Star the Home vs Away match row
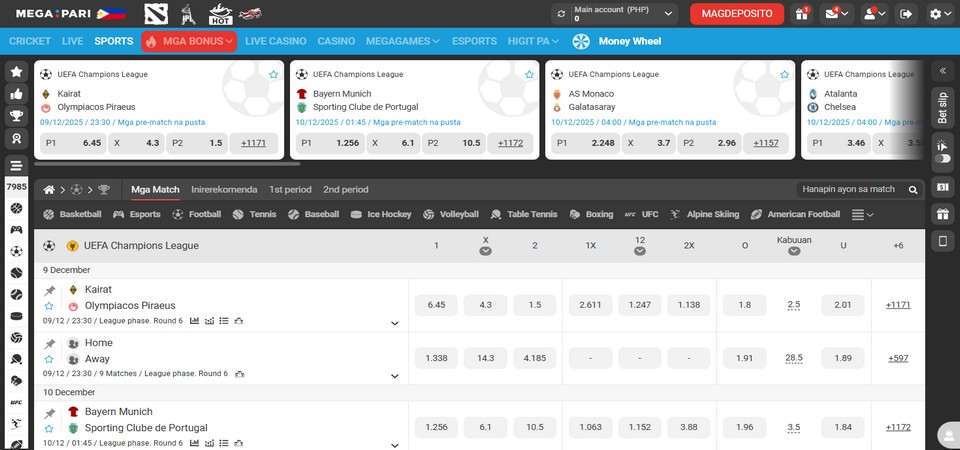 click(x=49, y=359)
